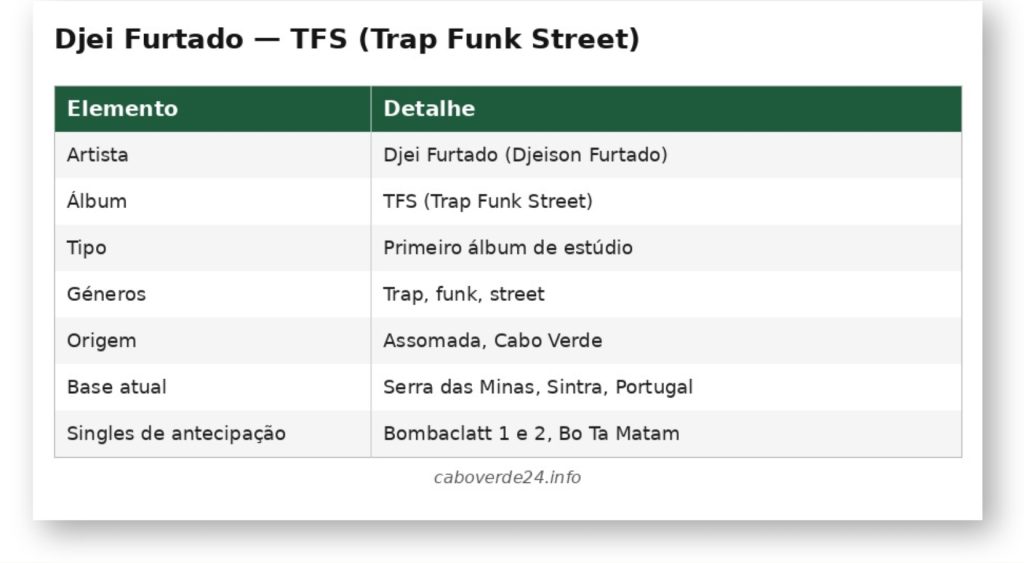The height and width of the screenshot is (563, 1024).
Task: Click the title Djei Furtado — TFS heading
Action: [347, 39]
